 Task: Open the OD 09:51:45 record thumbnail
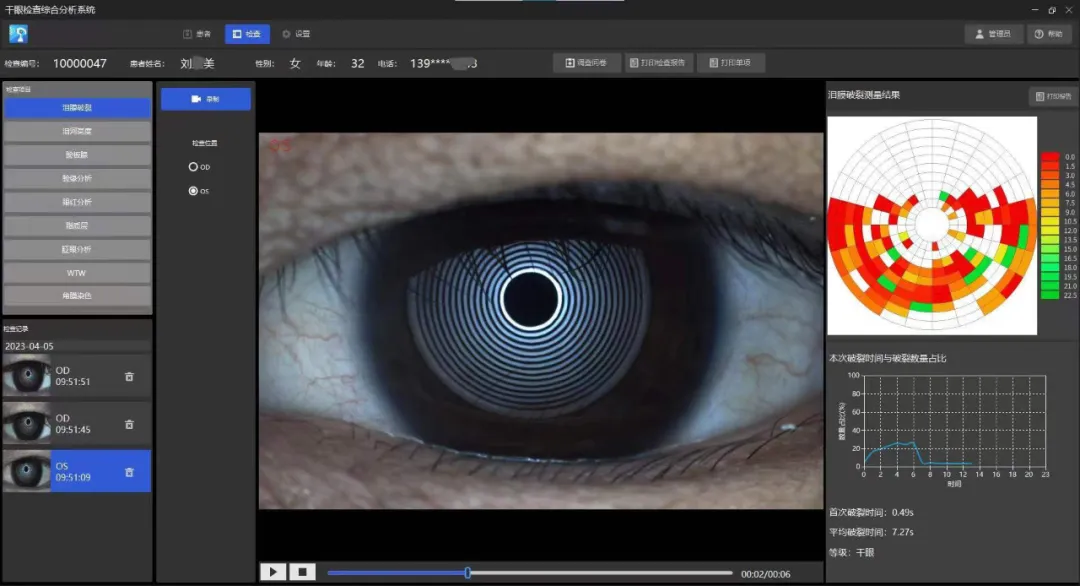[27, 423]
